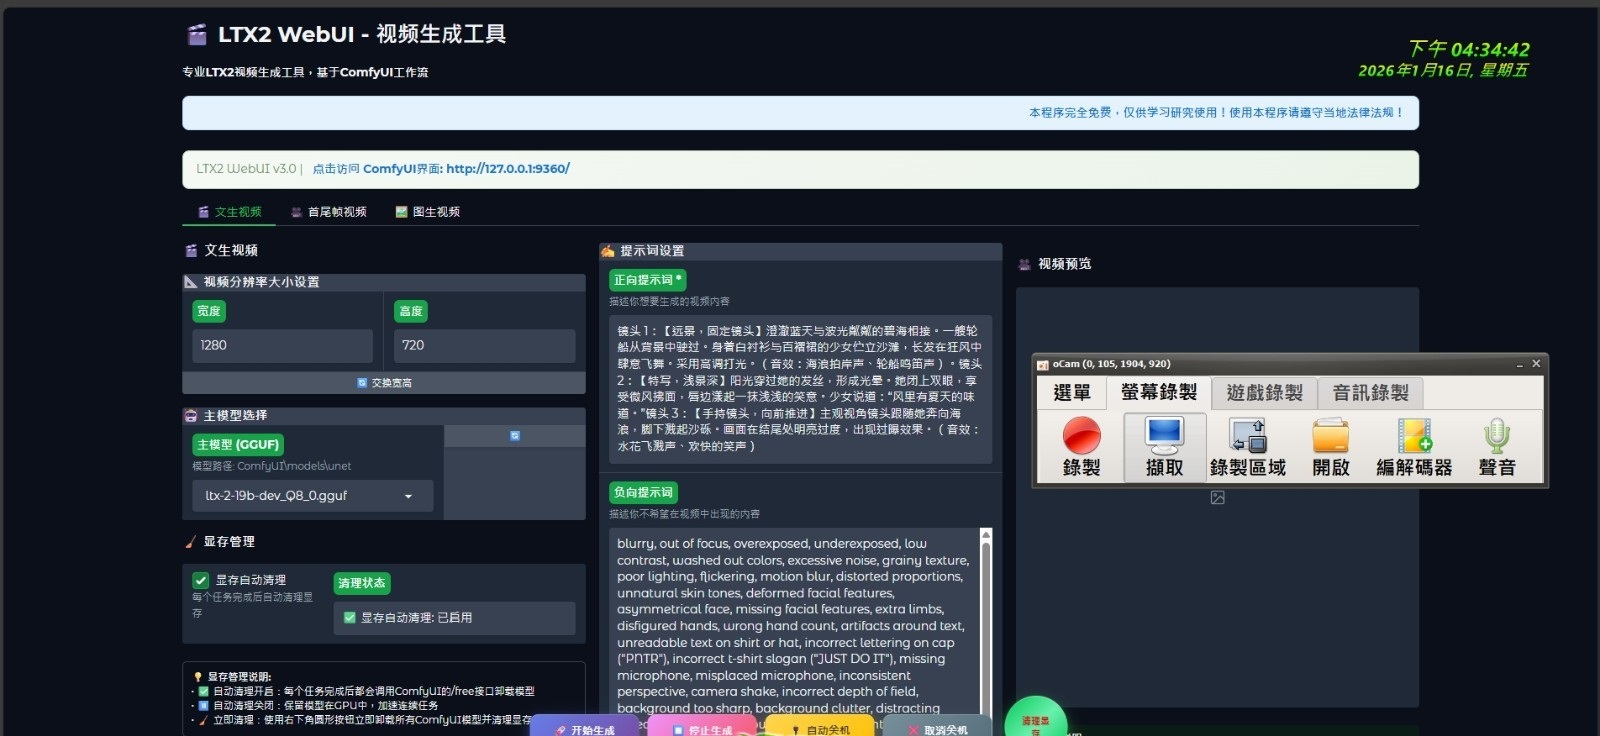
Task: Click the 自动关机 auto shutdown button
Action: 821,728
